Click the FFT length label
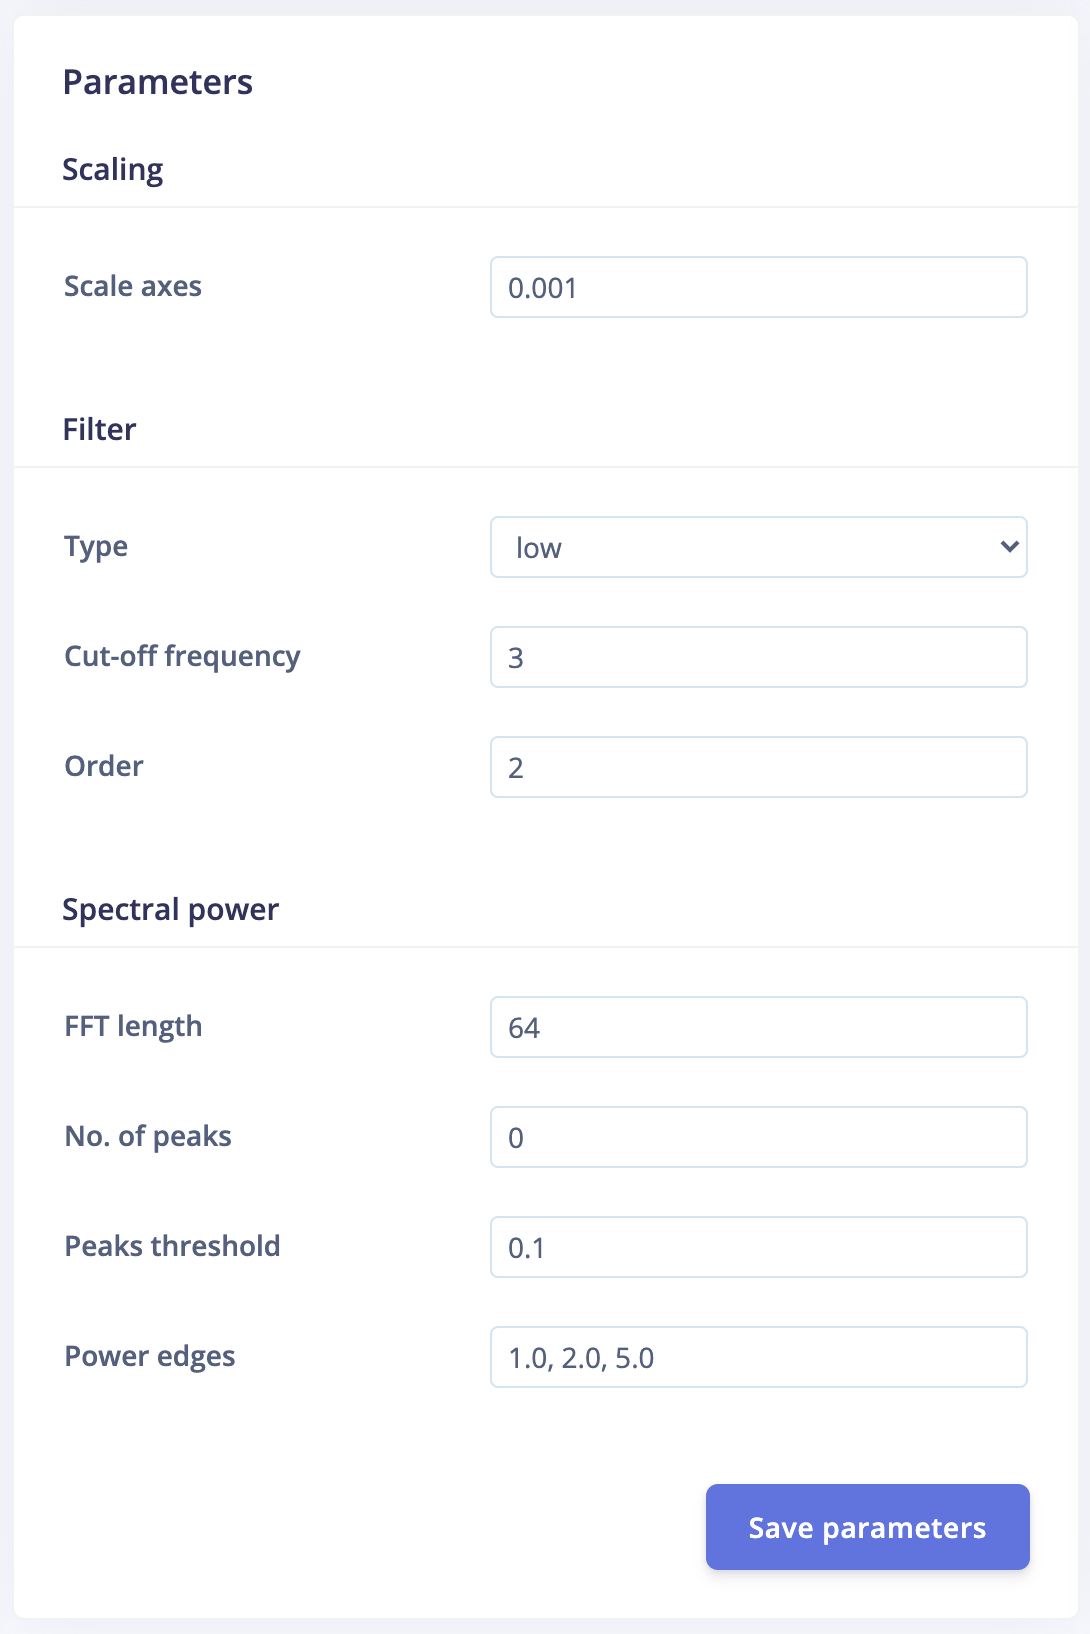Viewport: 1090px width, 1634px height. [133, 1027]
